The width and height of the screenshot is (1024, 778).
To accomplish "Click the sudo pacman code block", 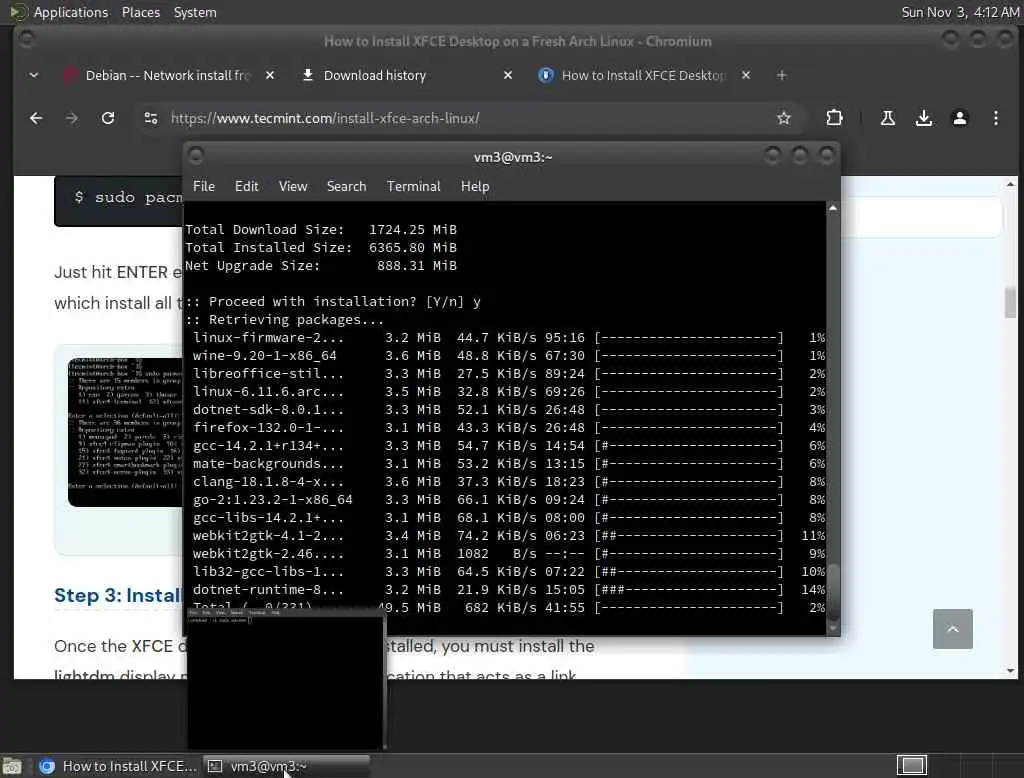I will click(119, 201).
